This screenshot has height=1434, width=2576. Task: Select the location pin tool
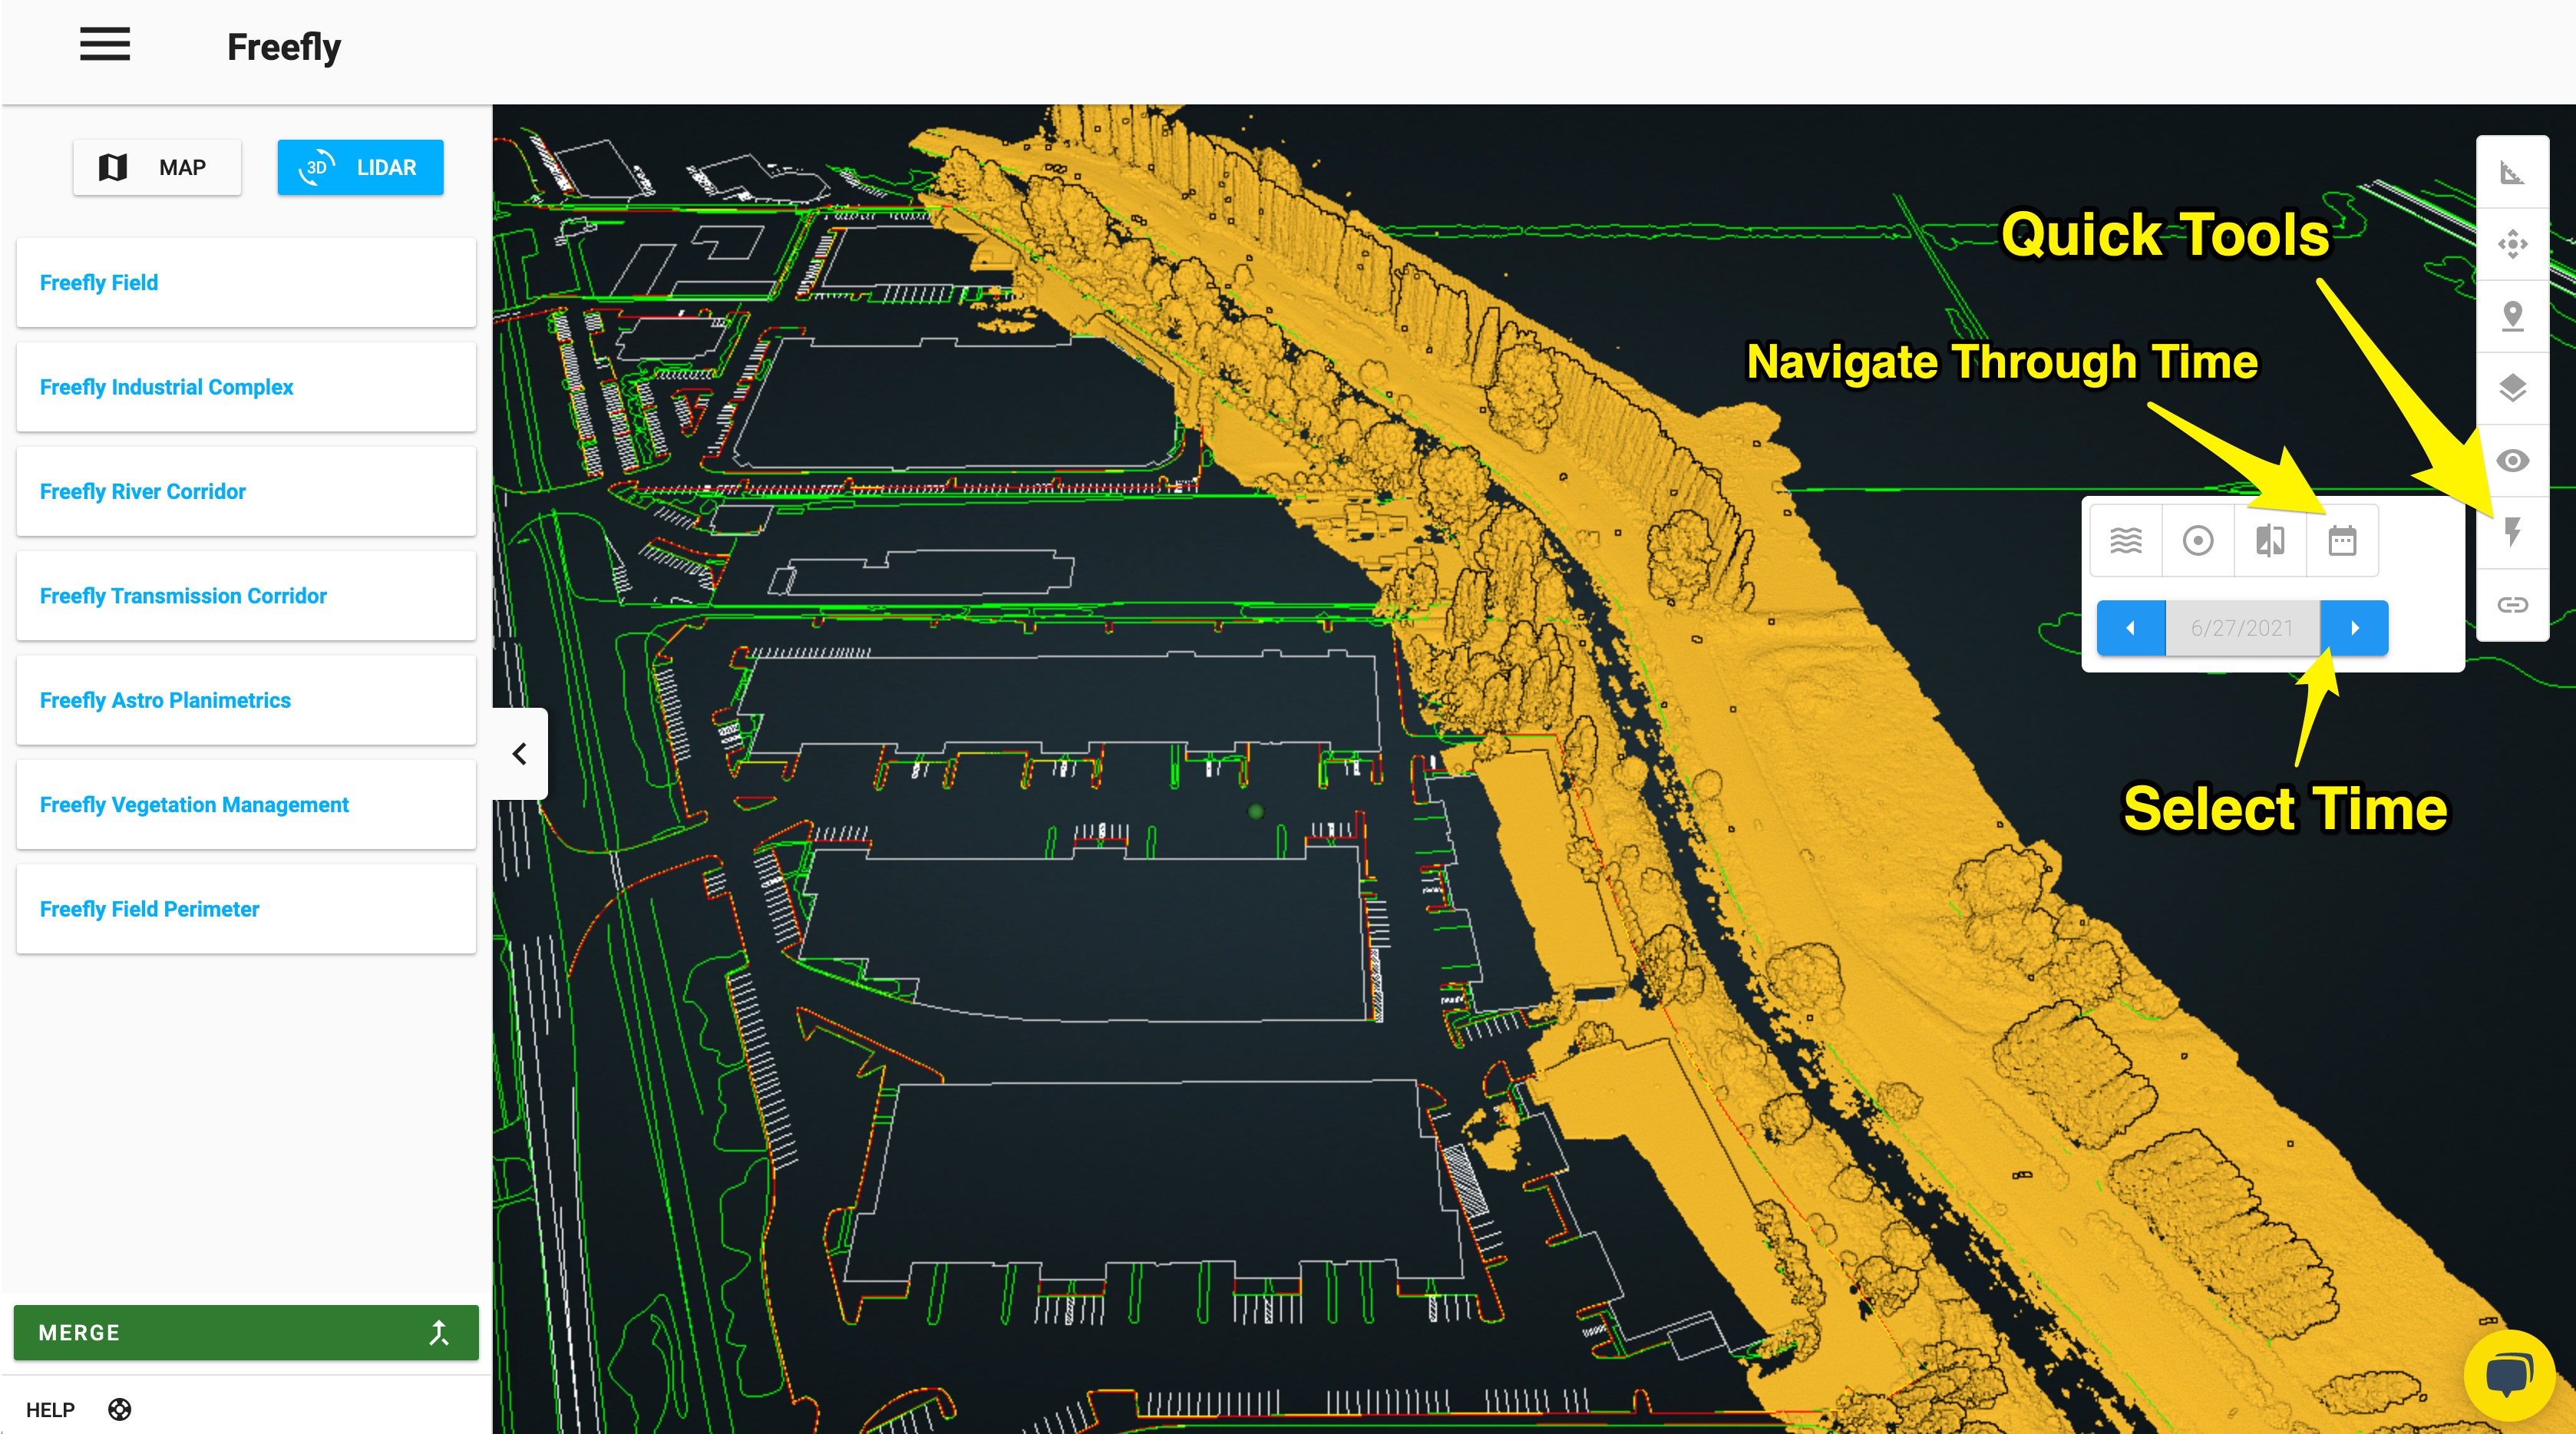2512,316
